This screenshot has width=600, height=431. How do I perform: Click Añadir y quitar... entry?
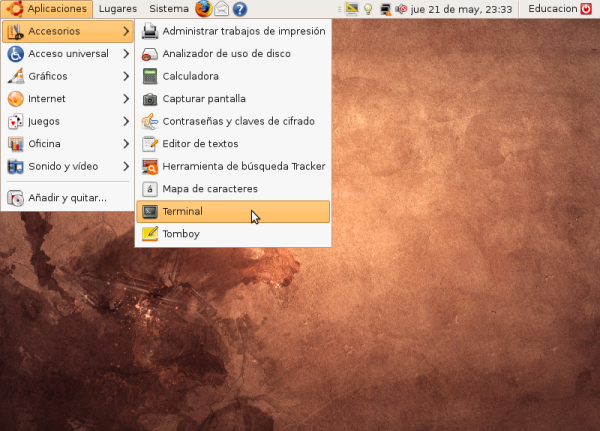point(67,198)
